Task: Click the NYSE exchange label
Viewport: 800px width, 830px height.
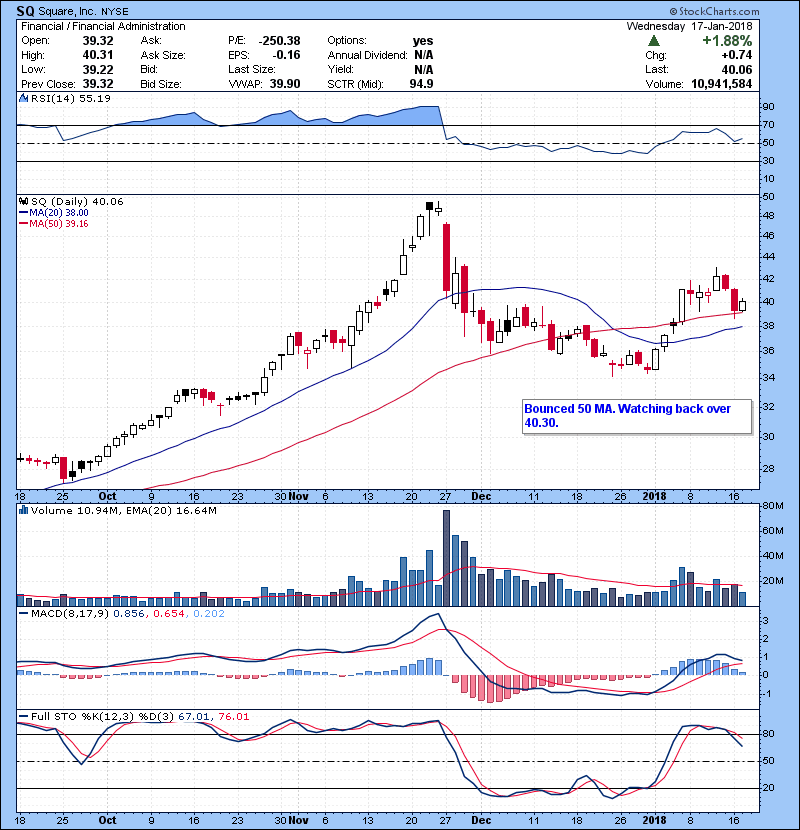Action: click(115, 11)
